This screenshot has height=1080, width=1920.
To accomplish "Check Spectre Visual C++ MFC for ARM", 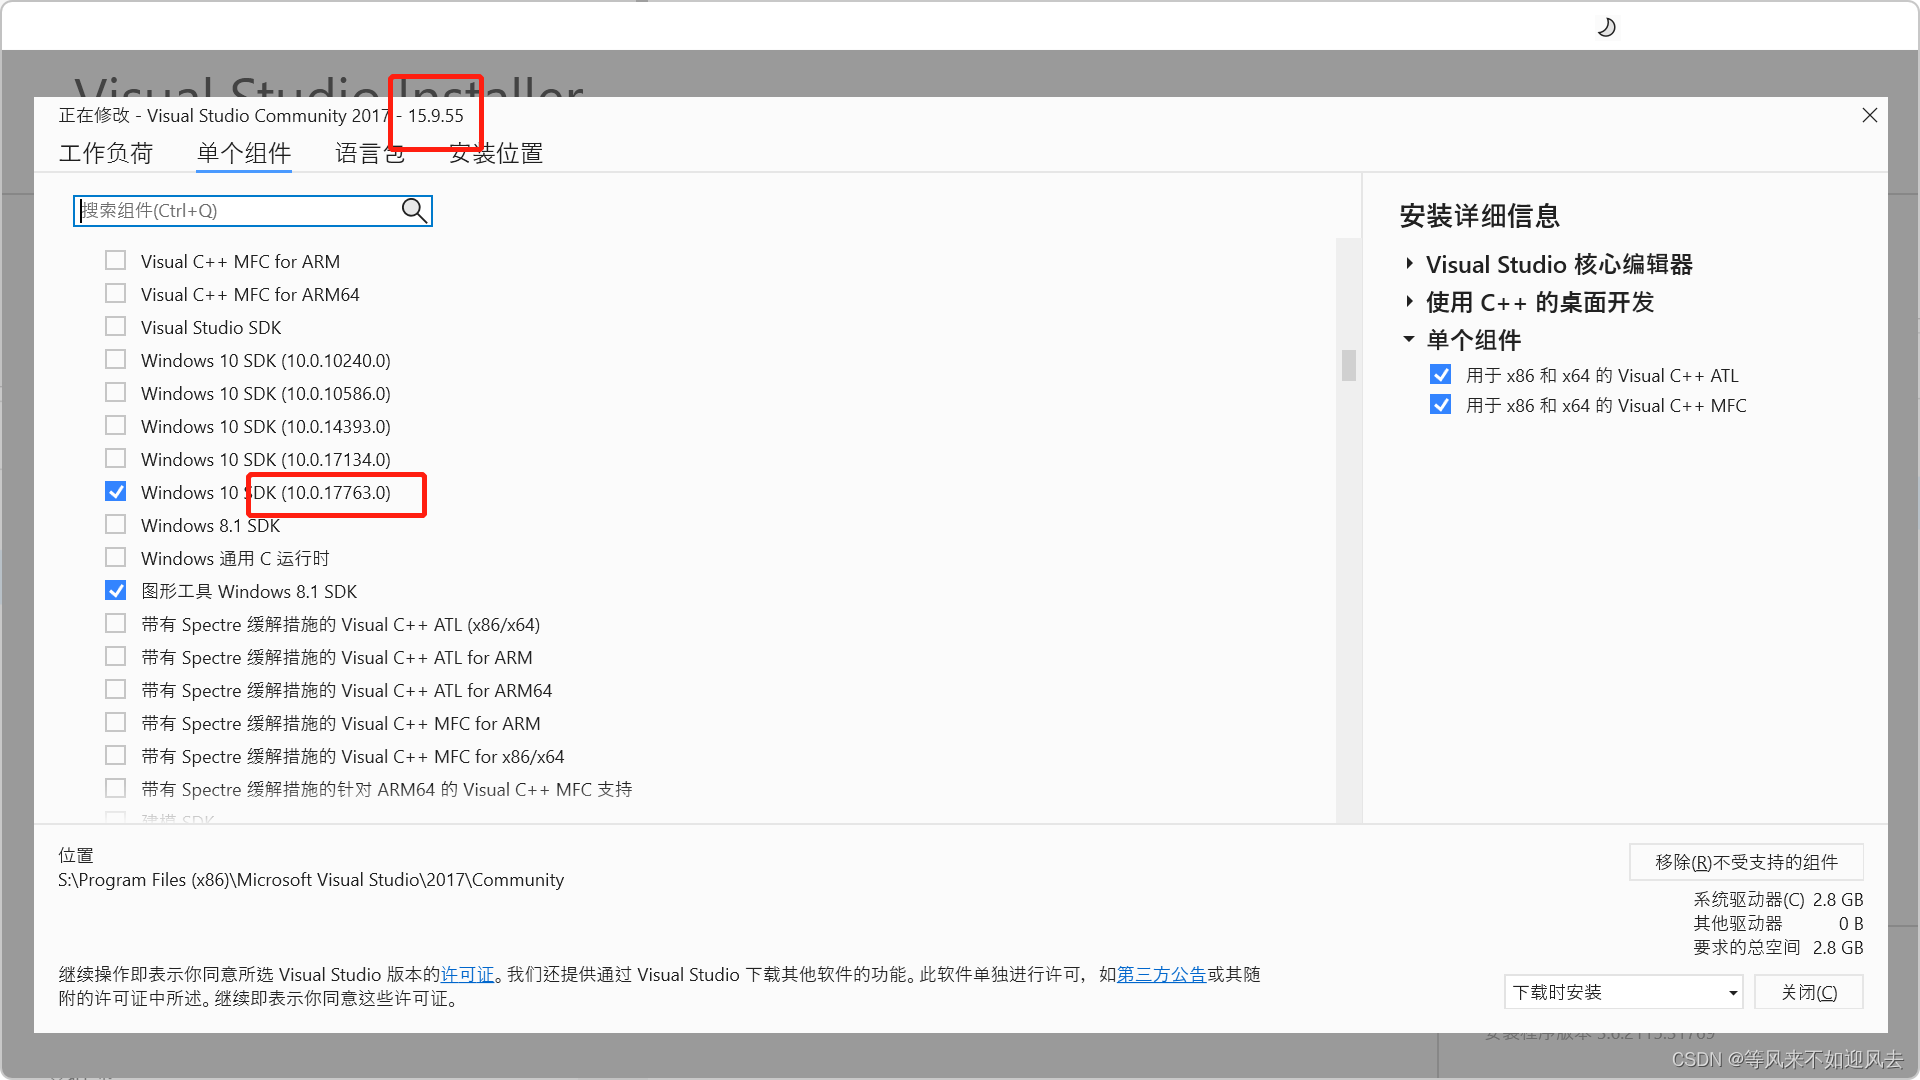I will [116, 723].
